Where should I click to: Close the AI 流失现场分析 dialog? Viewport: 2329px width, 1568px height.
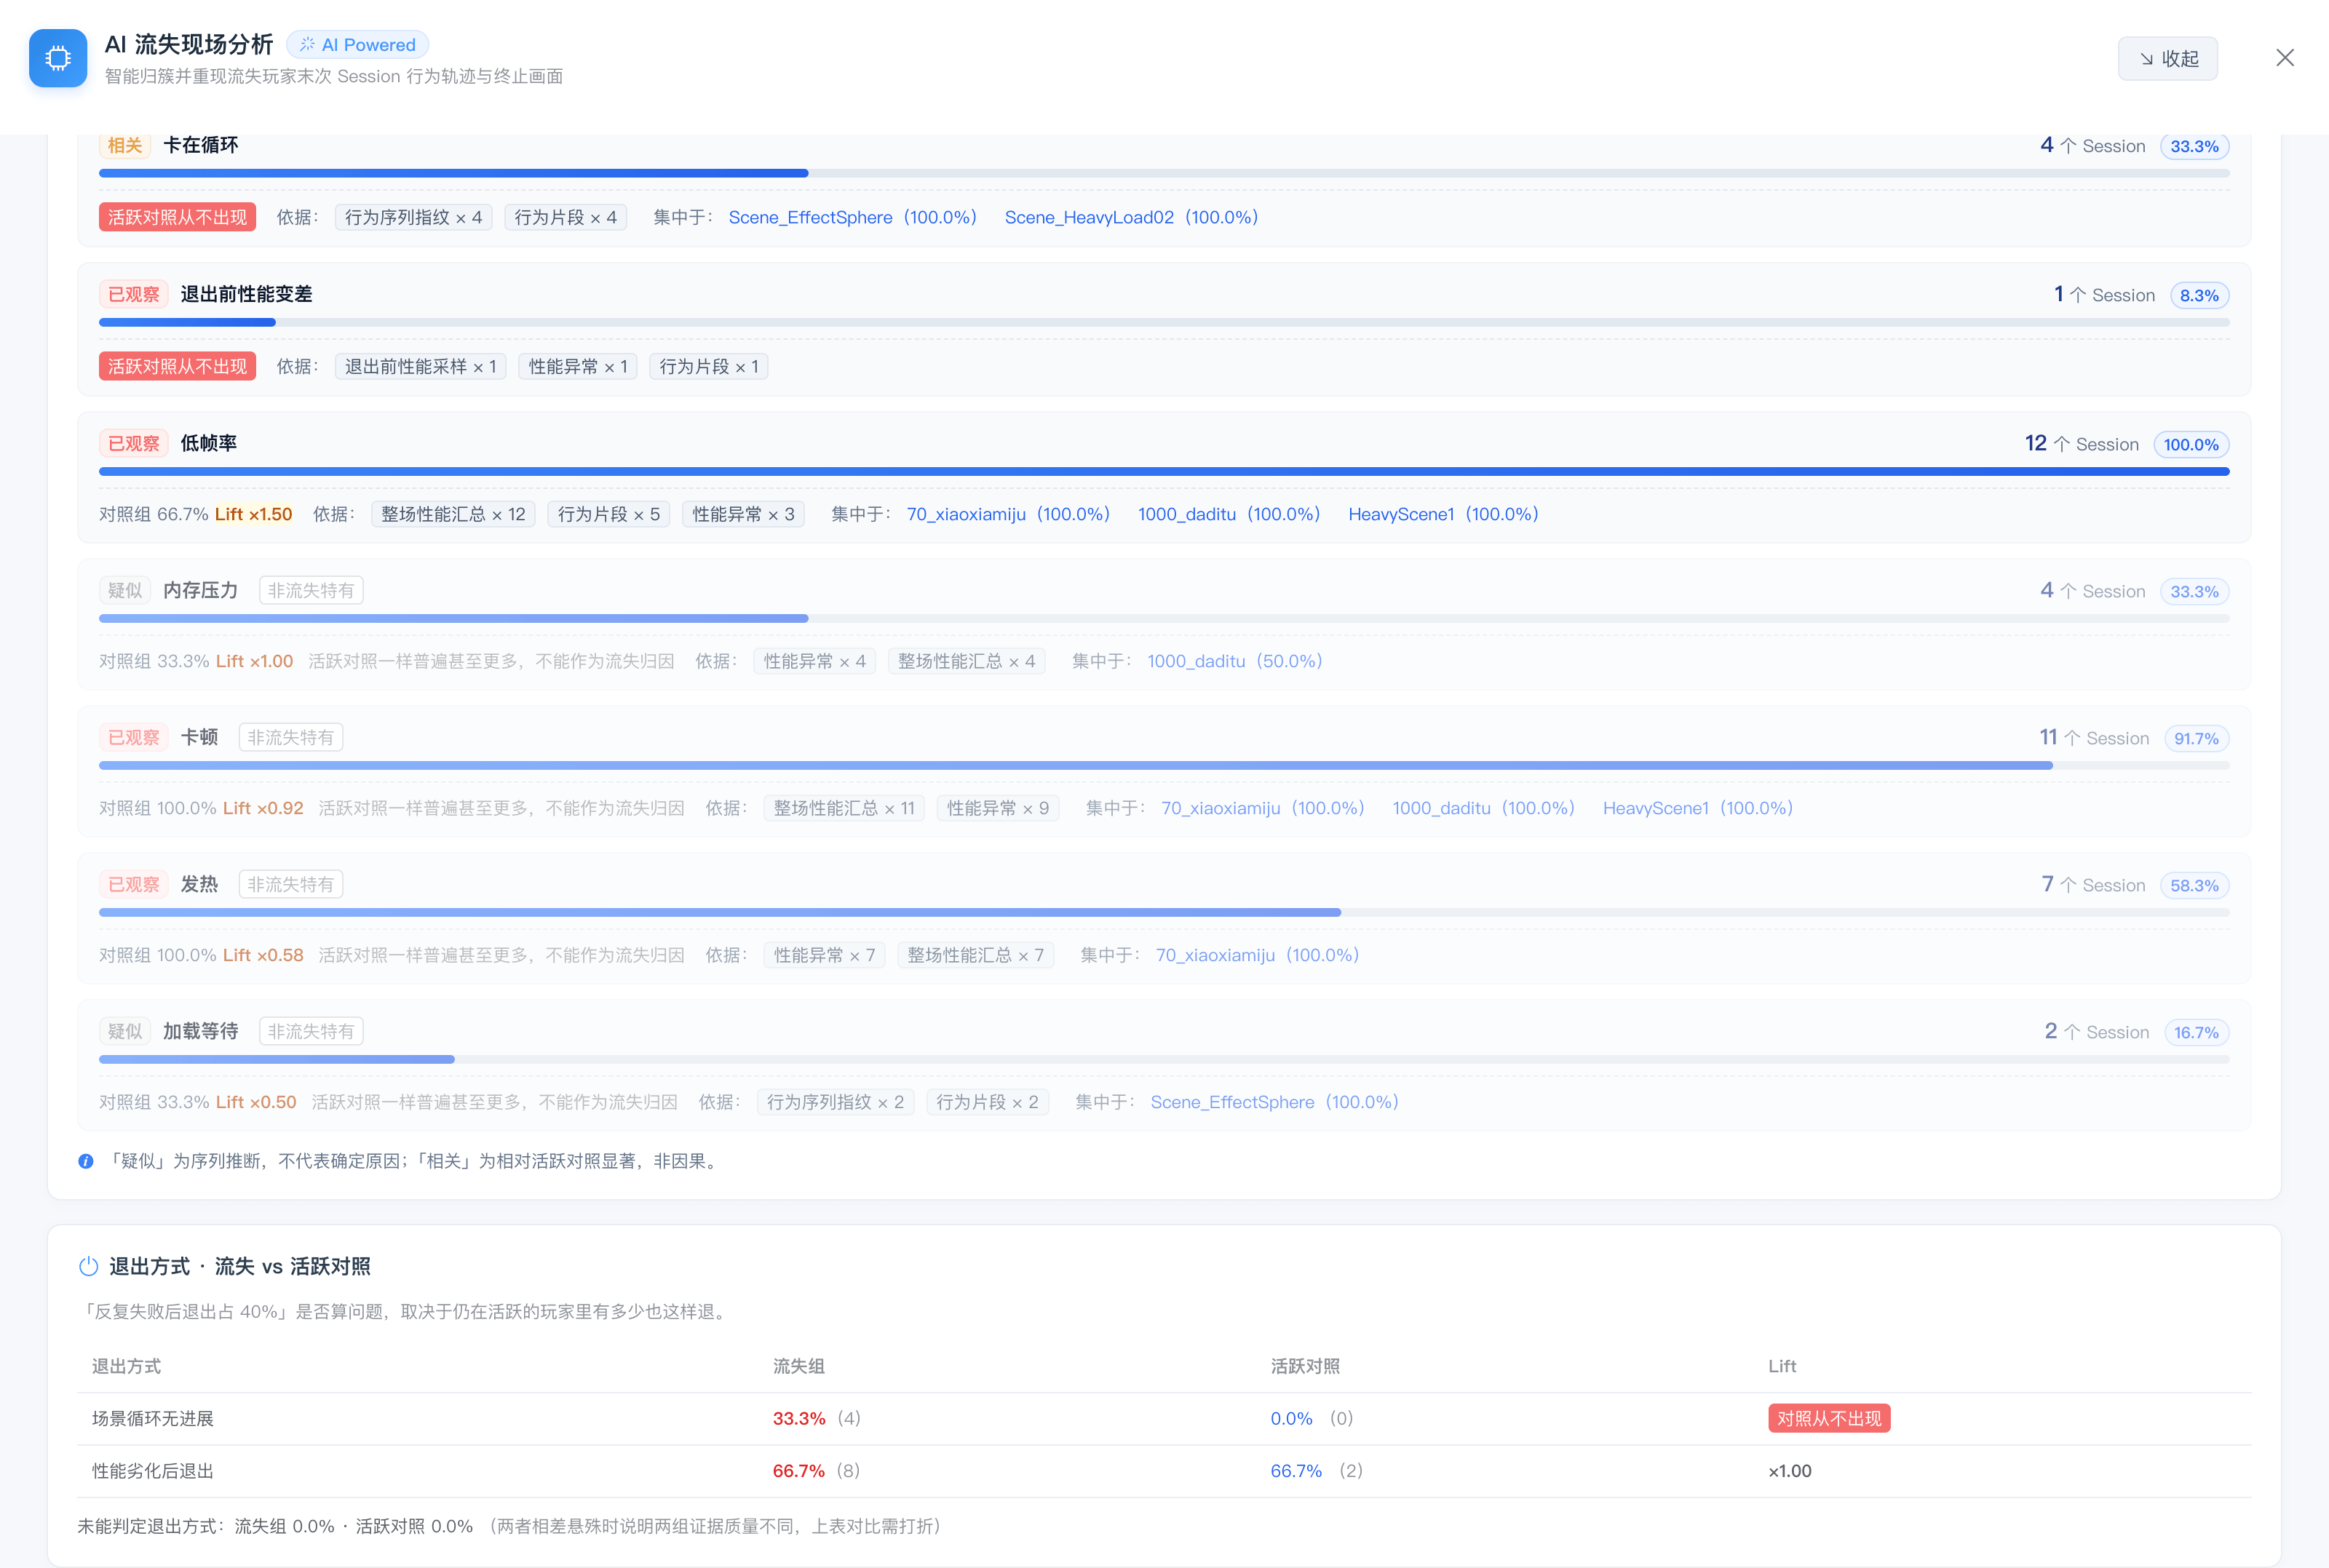[2284, 58]
